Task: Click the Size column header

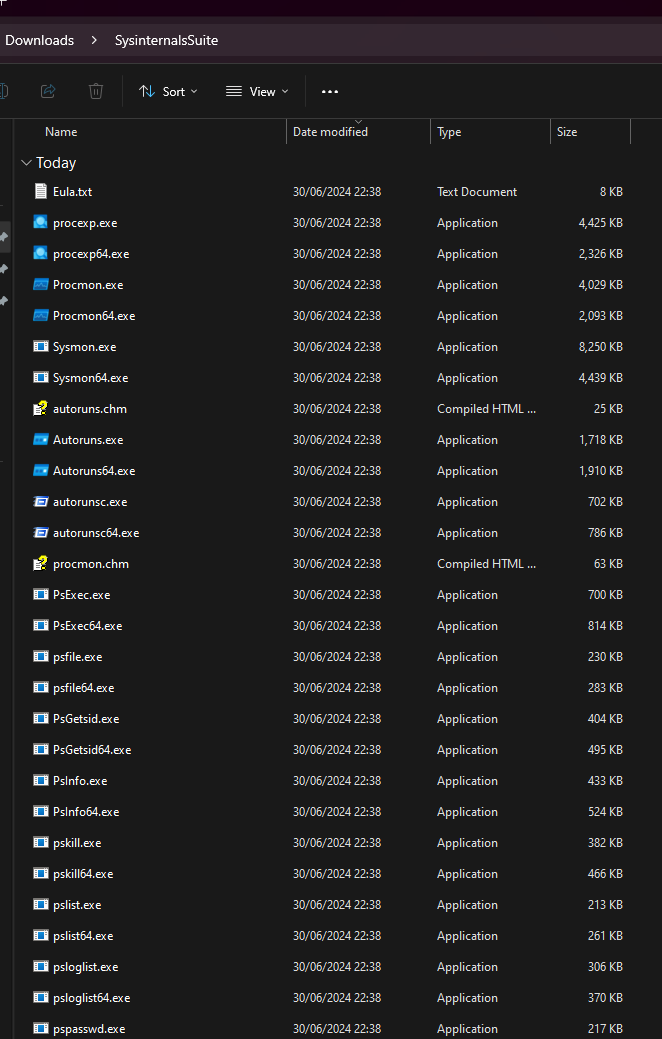Action: click(x=567, y=132)
